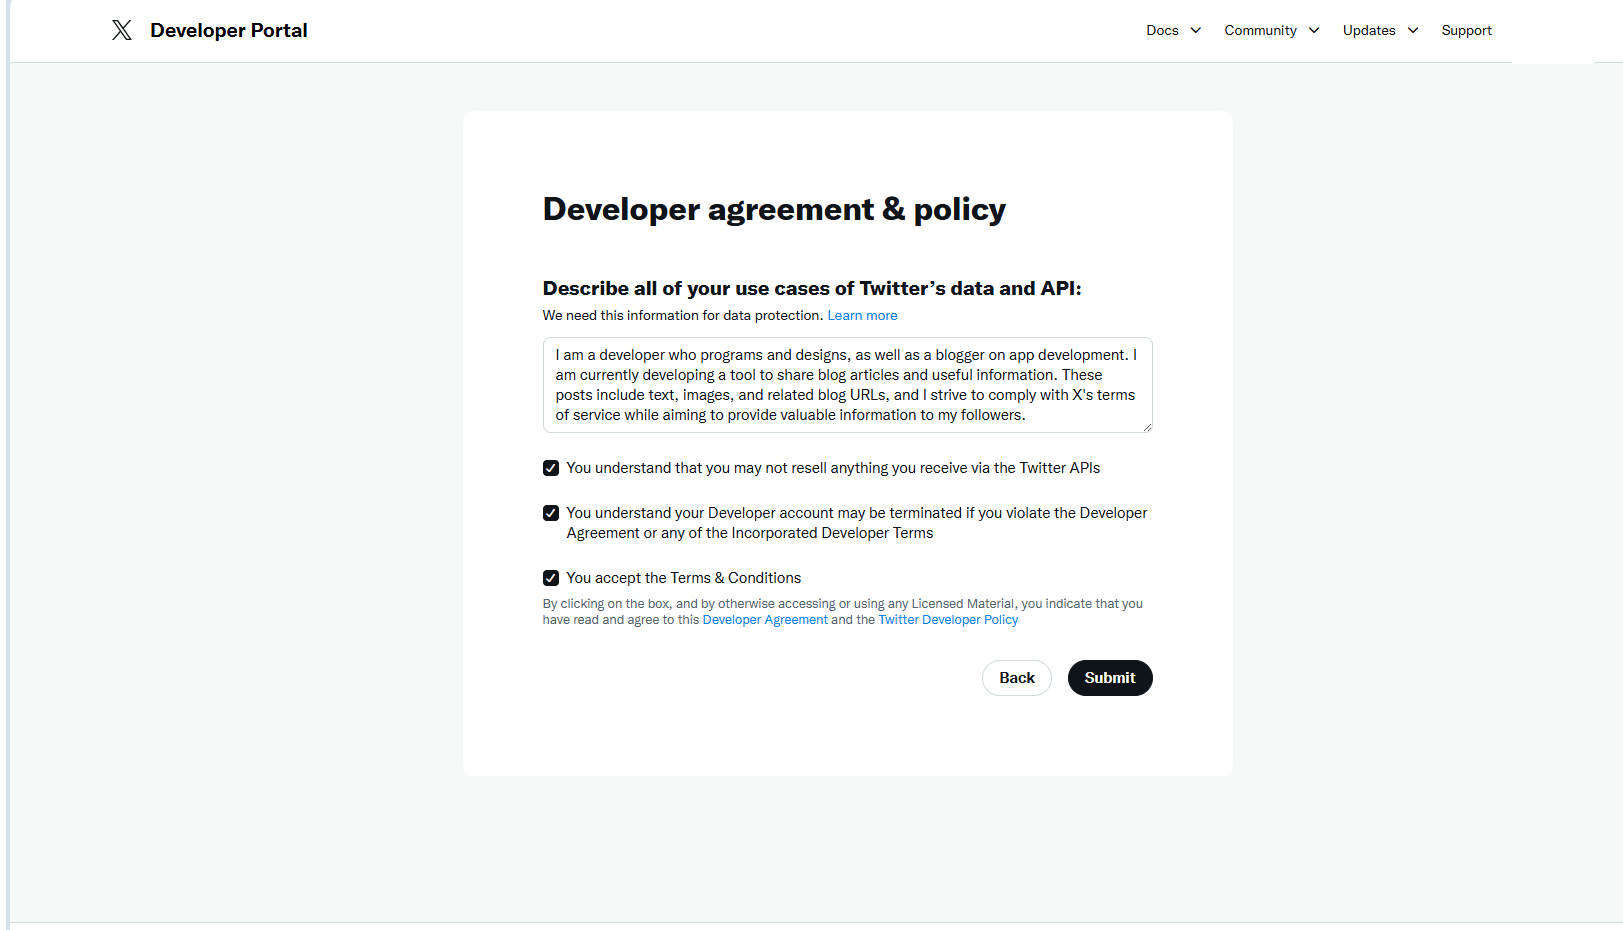Click 'may not resell anything' label text

click(833, 468)
